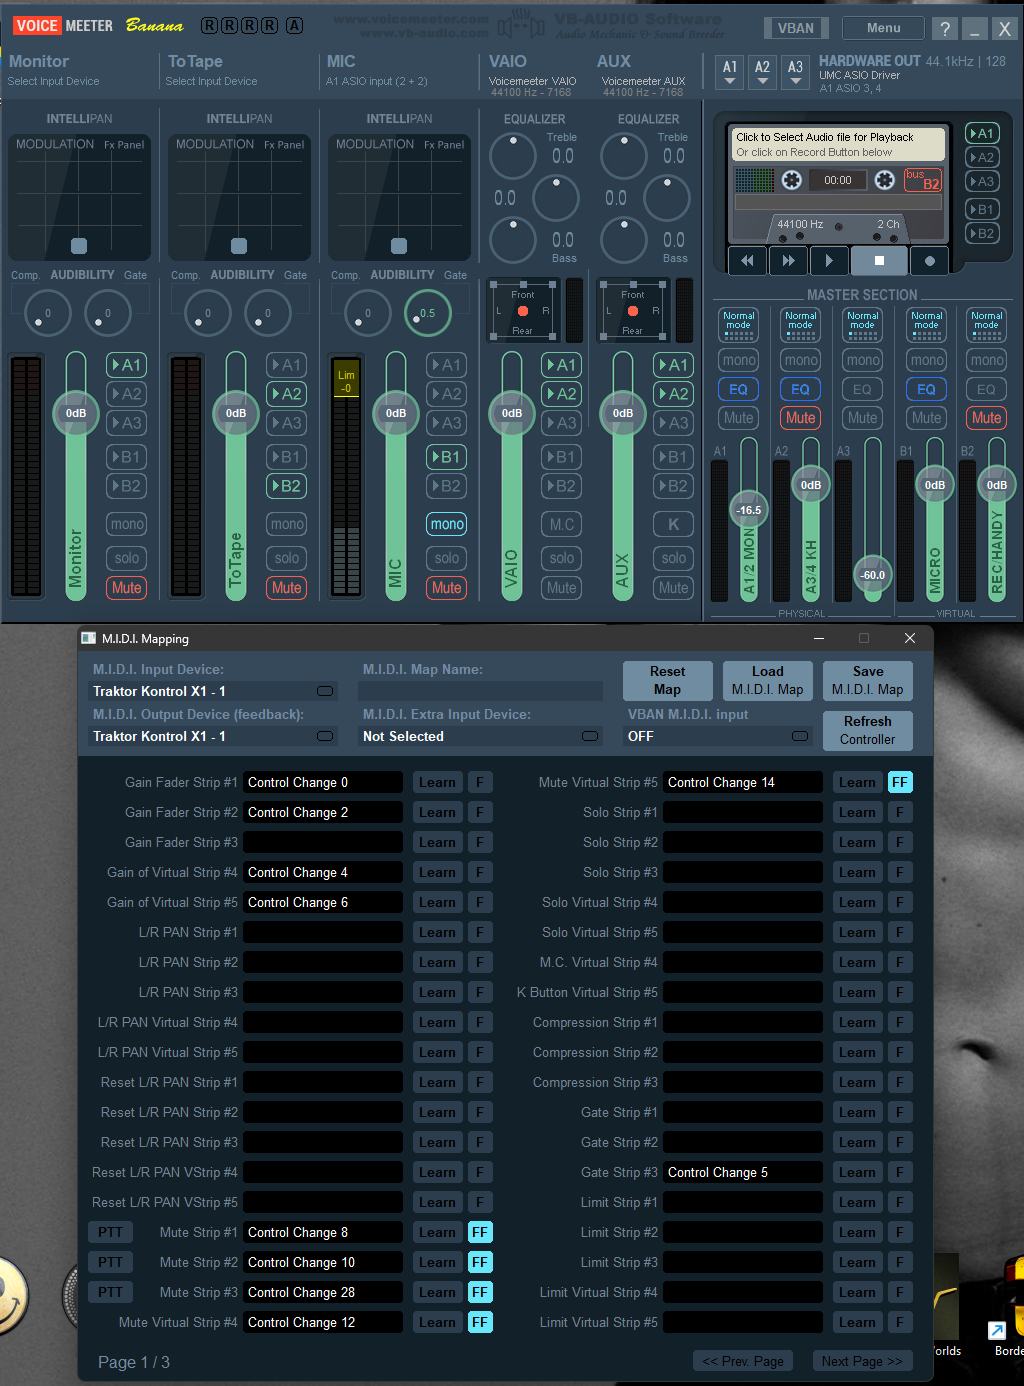Start playback on the cassette recorder
Viewport: 1024px width, 1386px height.
829,260
